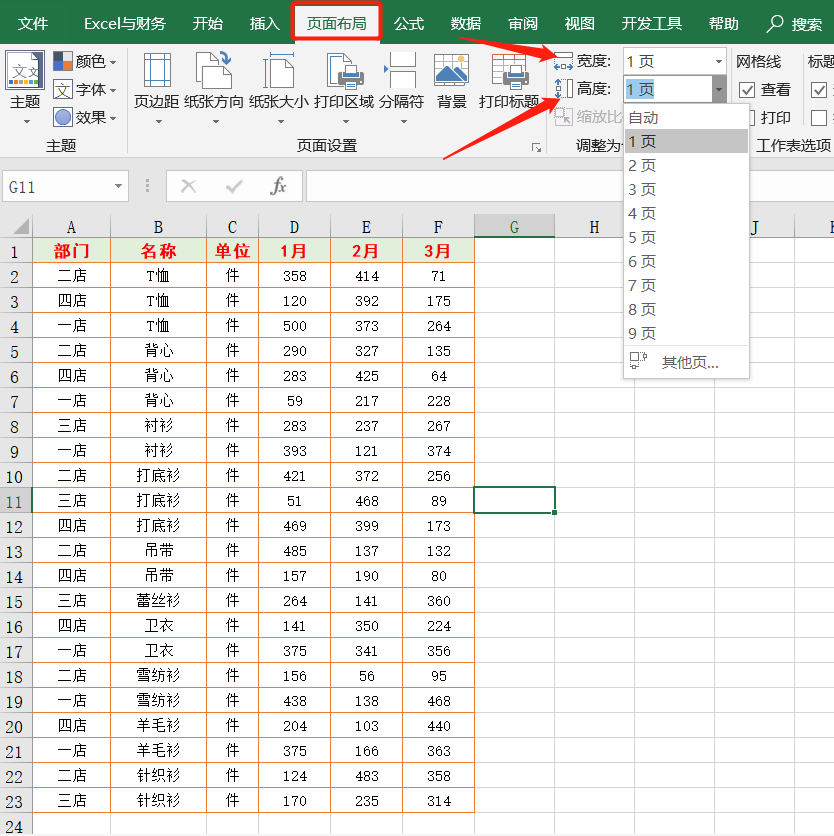834x836 pixels.
Task: Expand the Name Box dropdown arrow
Action: [x=118, y=186]
